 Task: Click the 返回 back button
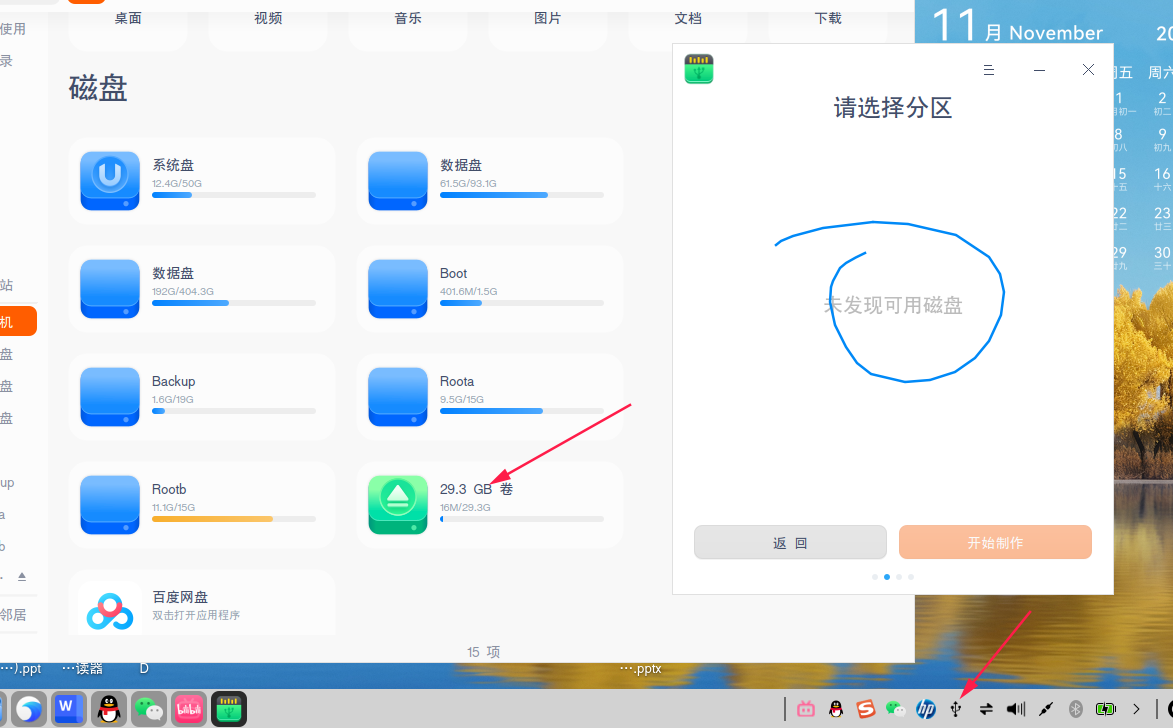coord(790,542)
